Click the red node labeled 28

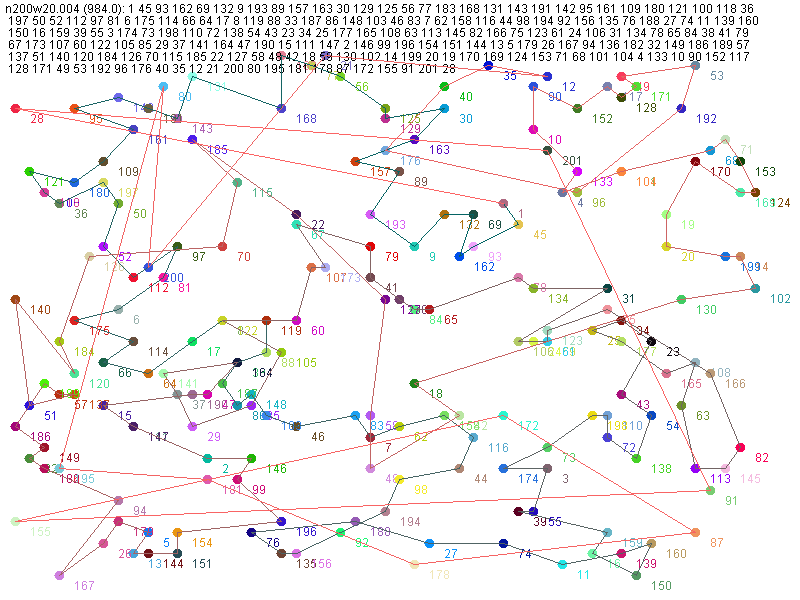(x=15, y=108)
